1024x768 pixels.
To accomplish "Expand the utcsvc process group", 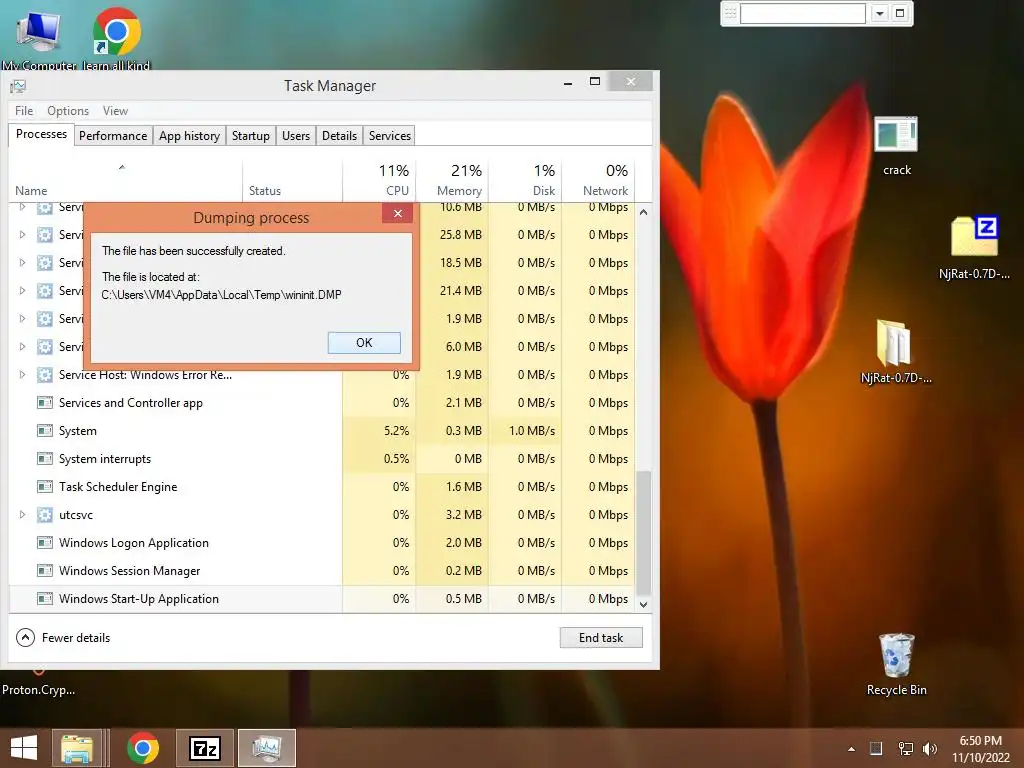I will click(22, 515).
